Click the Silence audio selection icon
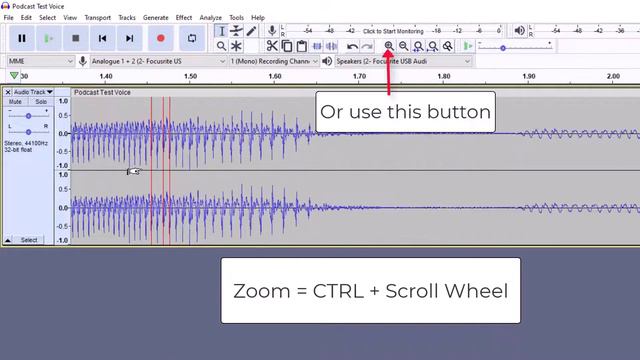640x360 pixels. 331,46
